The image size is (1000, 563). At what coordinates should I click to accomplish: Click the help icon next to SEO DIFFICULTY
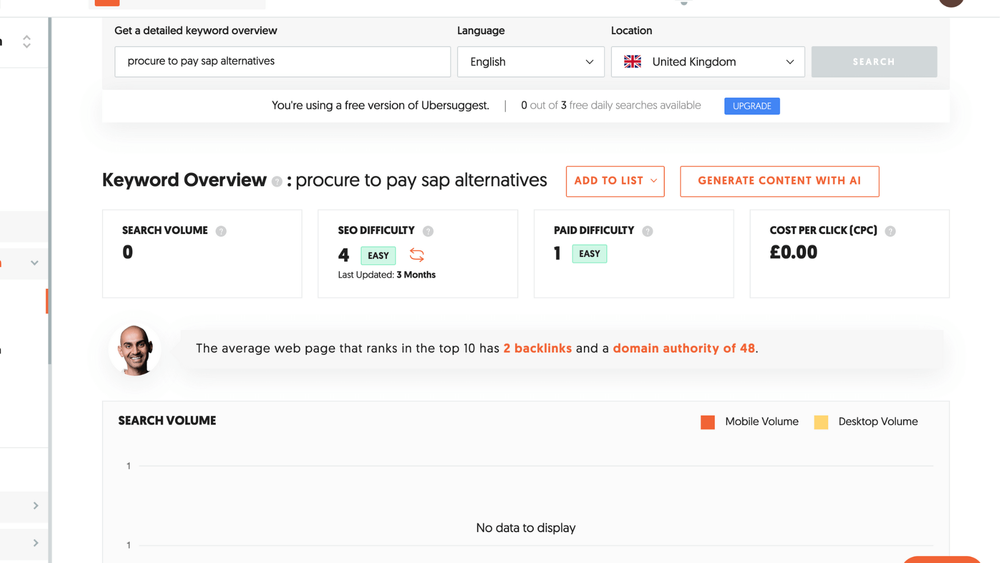click(x=428, y=231)
